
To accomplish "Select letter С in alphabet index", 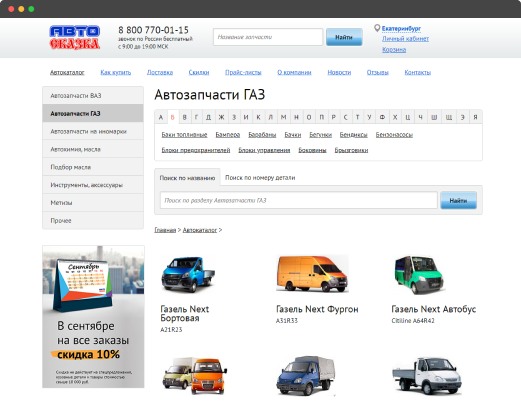I will pyautogui.click(x=345, y=117).
